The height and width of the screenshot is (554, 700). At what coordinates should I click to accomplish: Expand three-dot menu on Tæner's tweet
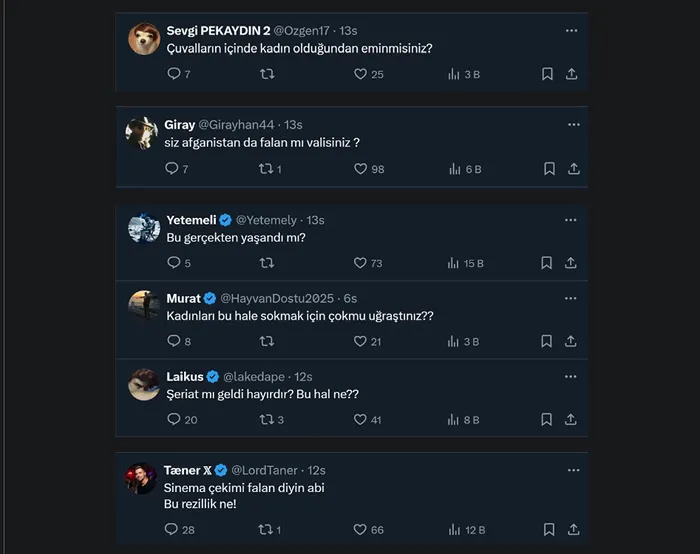click(572, 469)
